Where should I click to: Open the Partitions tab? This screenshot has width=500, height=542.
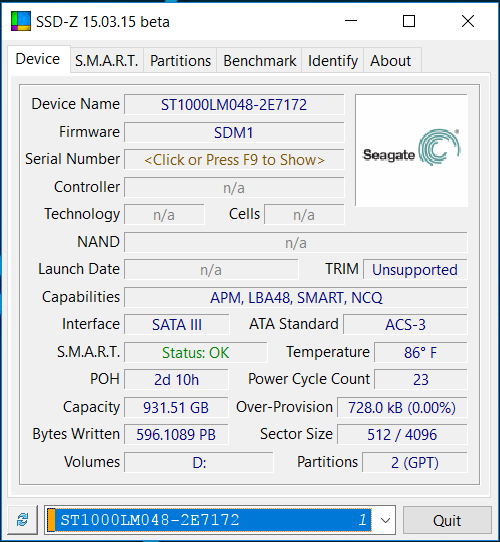(180, 60)
